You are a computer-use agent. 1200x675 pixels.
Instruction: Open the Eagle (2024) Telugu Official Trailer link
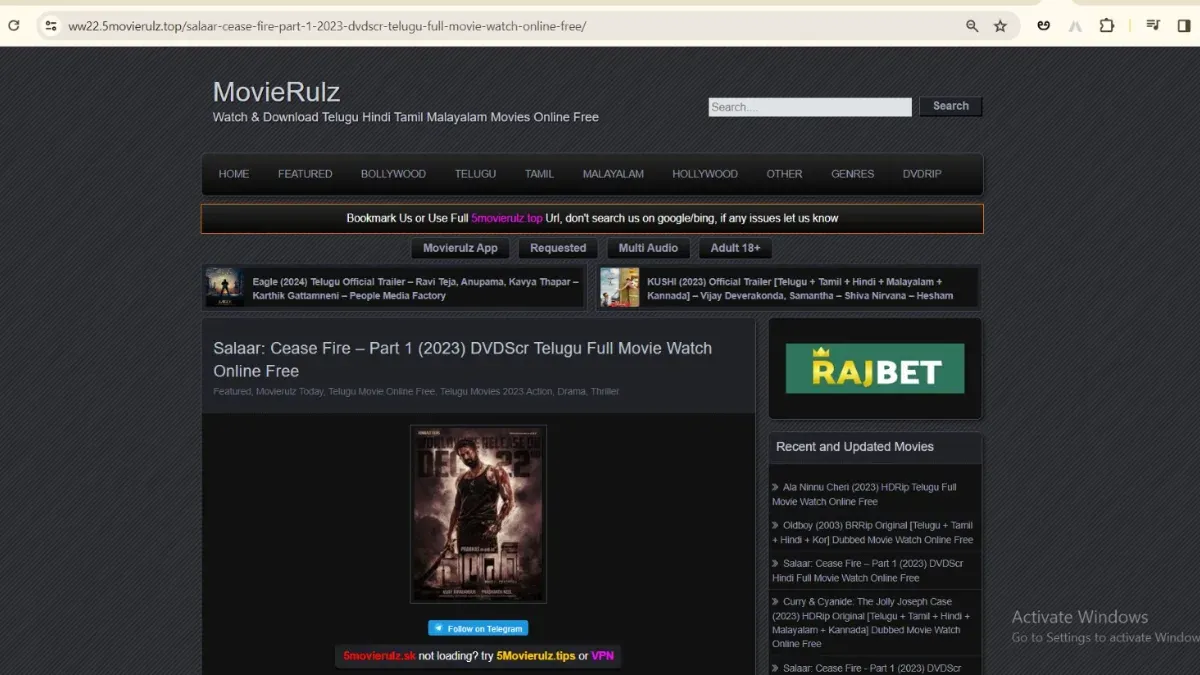click(415, 289)
